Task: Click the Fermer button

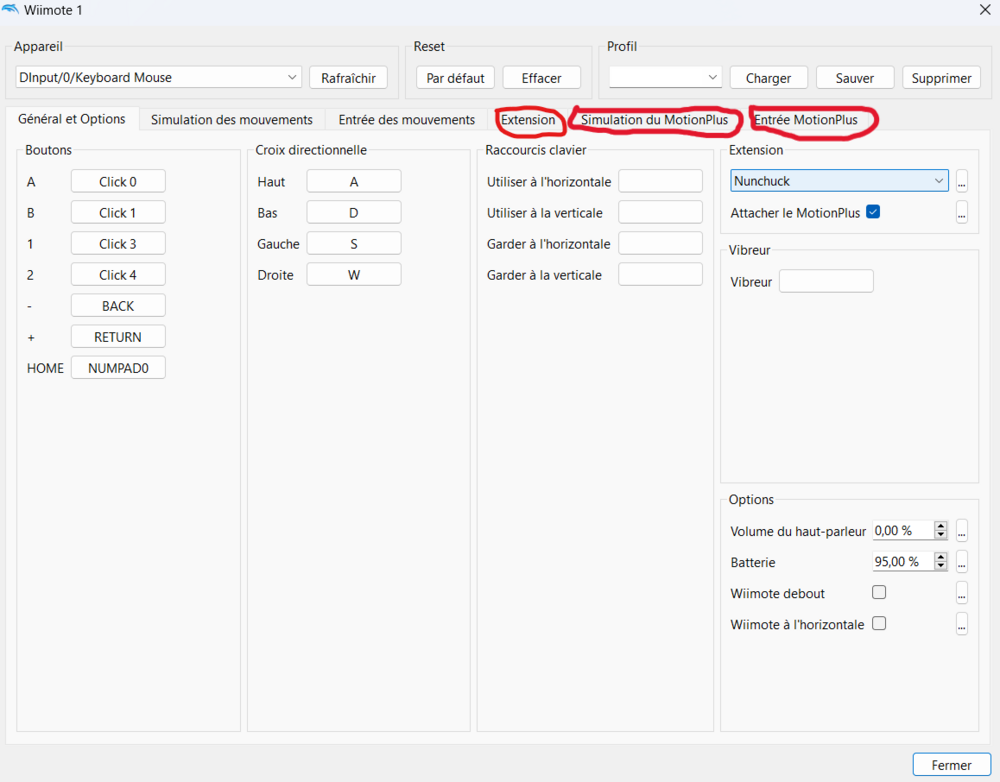Action: click(x=951, y=765)
